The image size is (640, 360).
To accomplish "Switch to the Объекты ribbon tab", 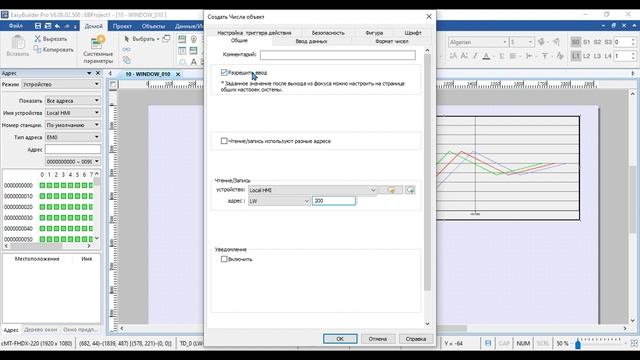I will pos(153,26).
